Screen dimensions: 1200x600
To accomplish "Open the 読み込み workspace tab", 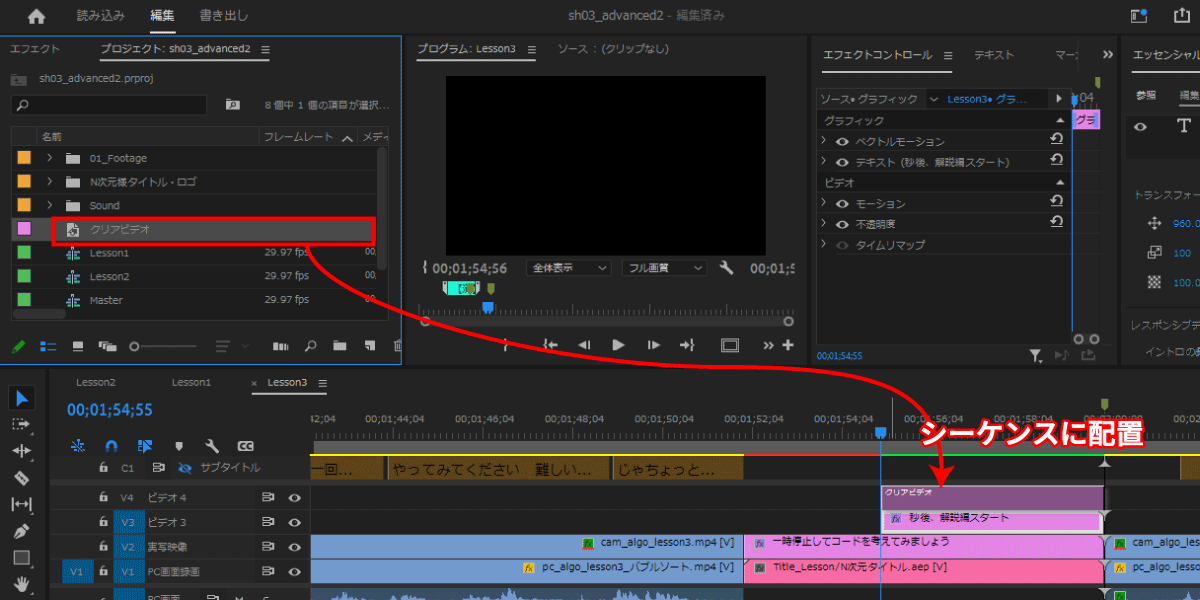I will point(101,16).
